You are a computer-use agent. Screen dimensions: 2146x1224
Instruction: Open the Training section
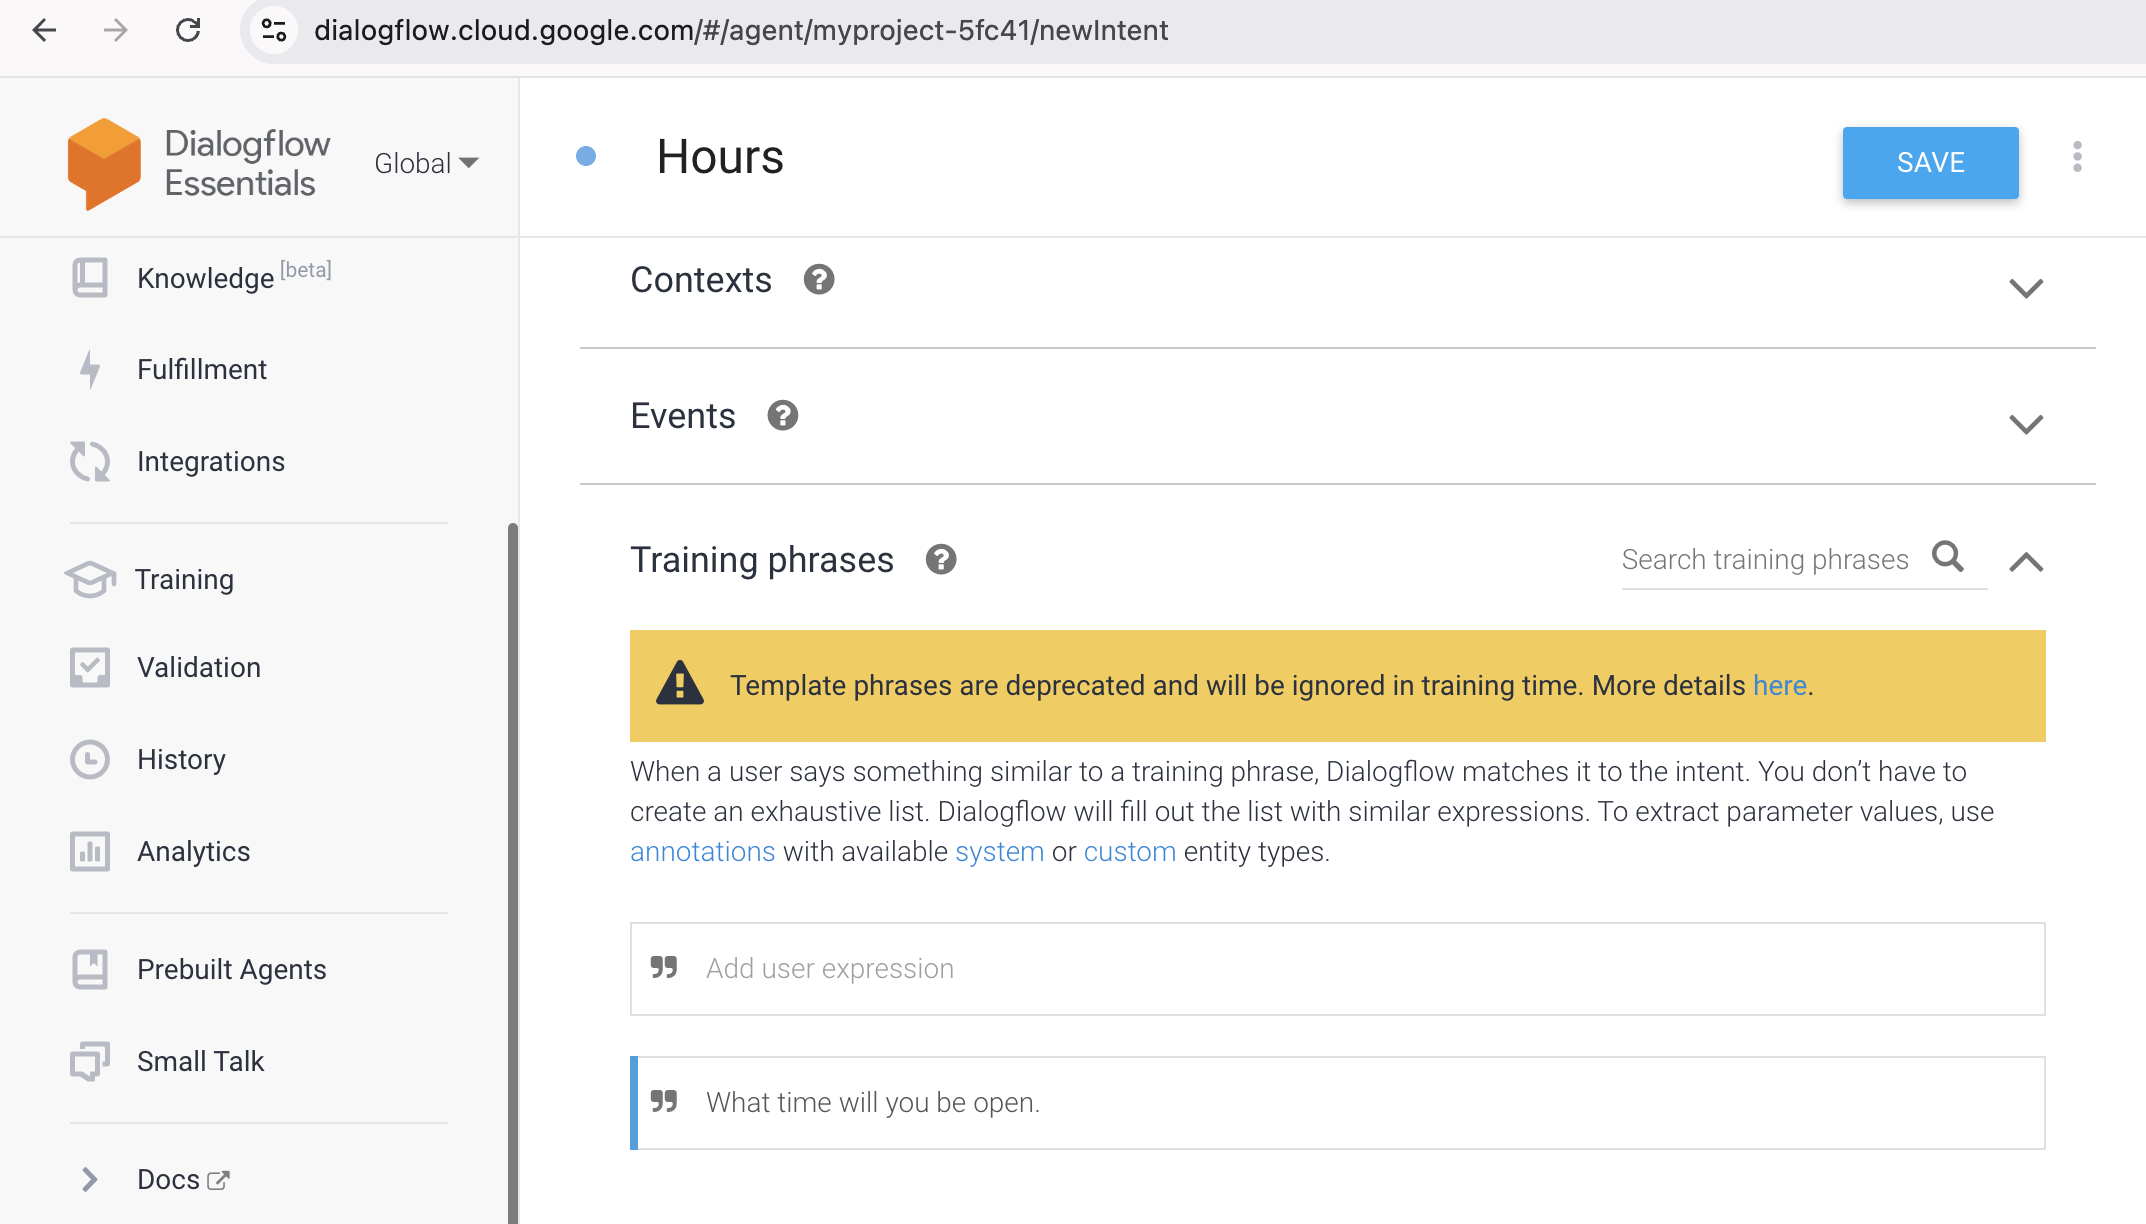[x=184, y=579]
